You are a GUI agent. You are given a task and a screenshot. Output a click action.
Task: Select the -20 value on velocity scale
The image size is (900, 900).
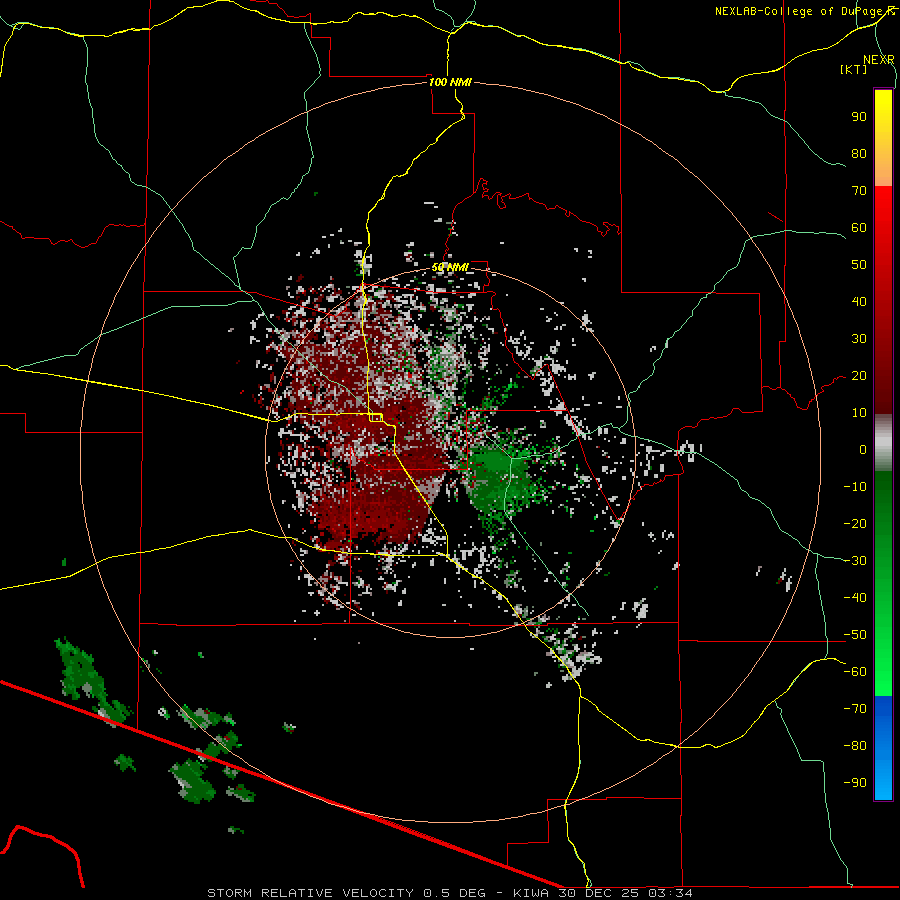855,524
